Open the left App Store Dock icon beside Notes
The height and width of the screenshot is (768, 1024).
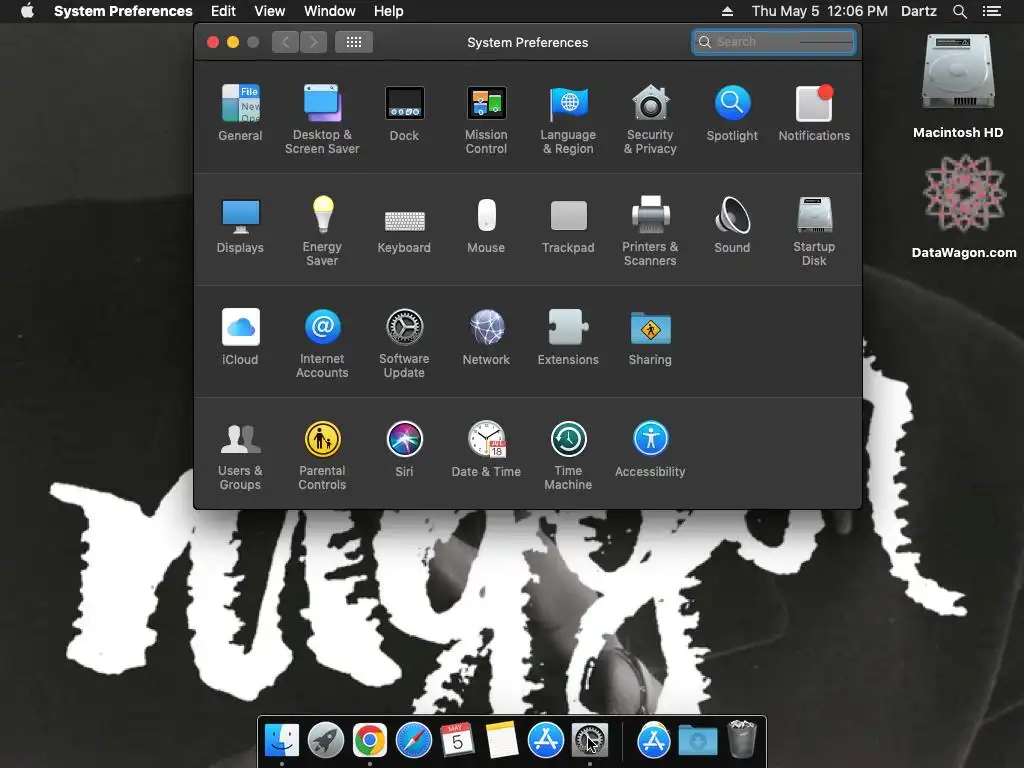click(x=546, y=740)
